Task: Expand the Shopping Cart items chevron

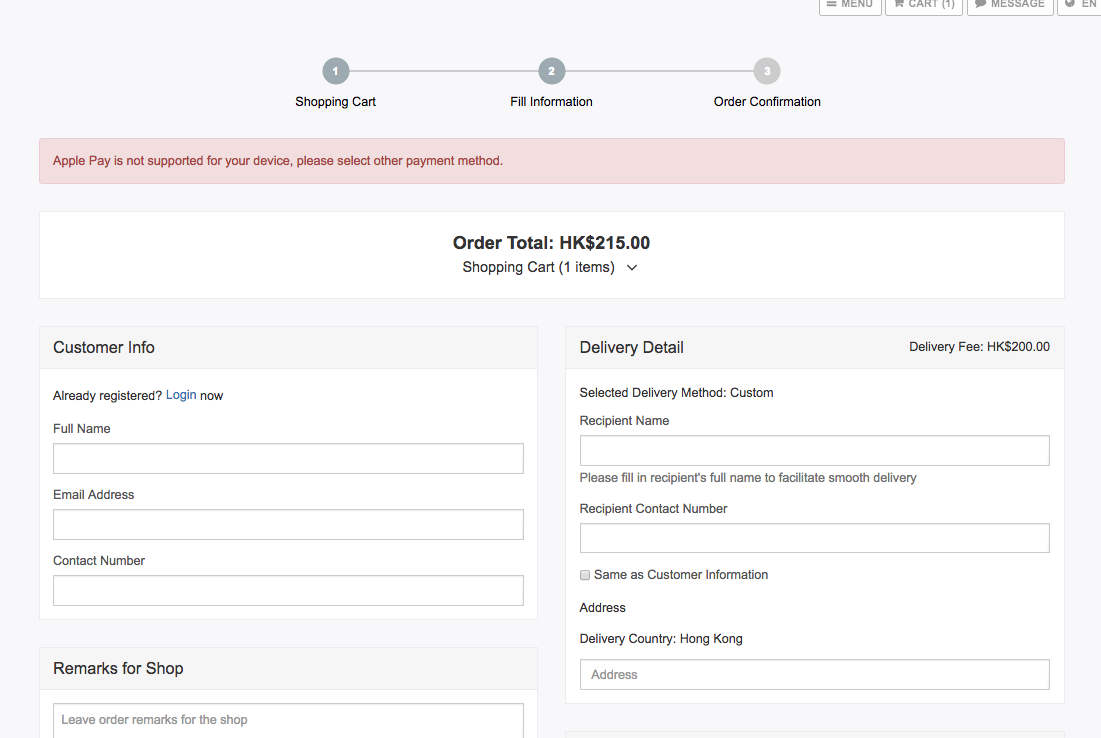Action: click(x=632, y=268)
